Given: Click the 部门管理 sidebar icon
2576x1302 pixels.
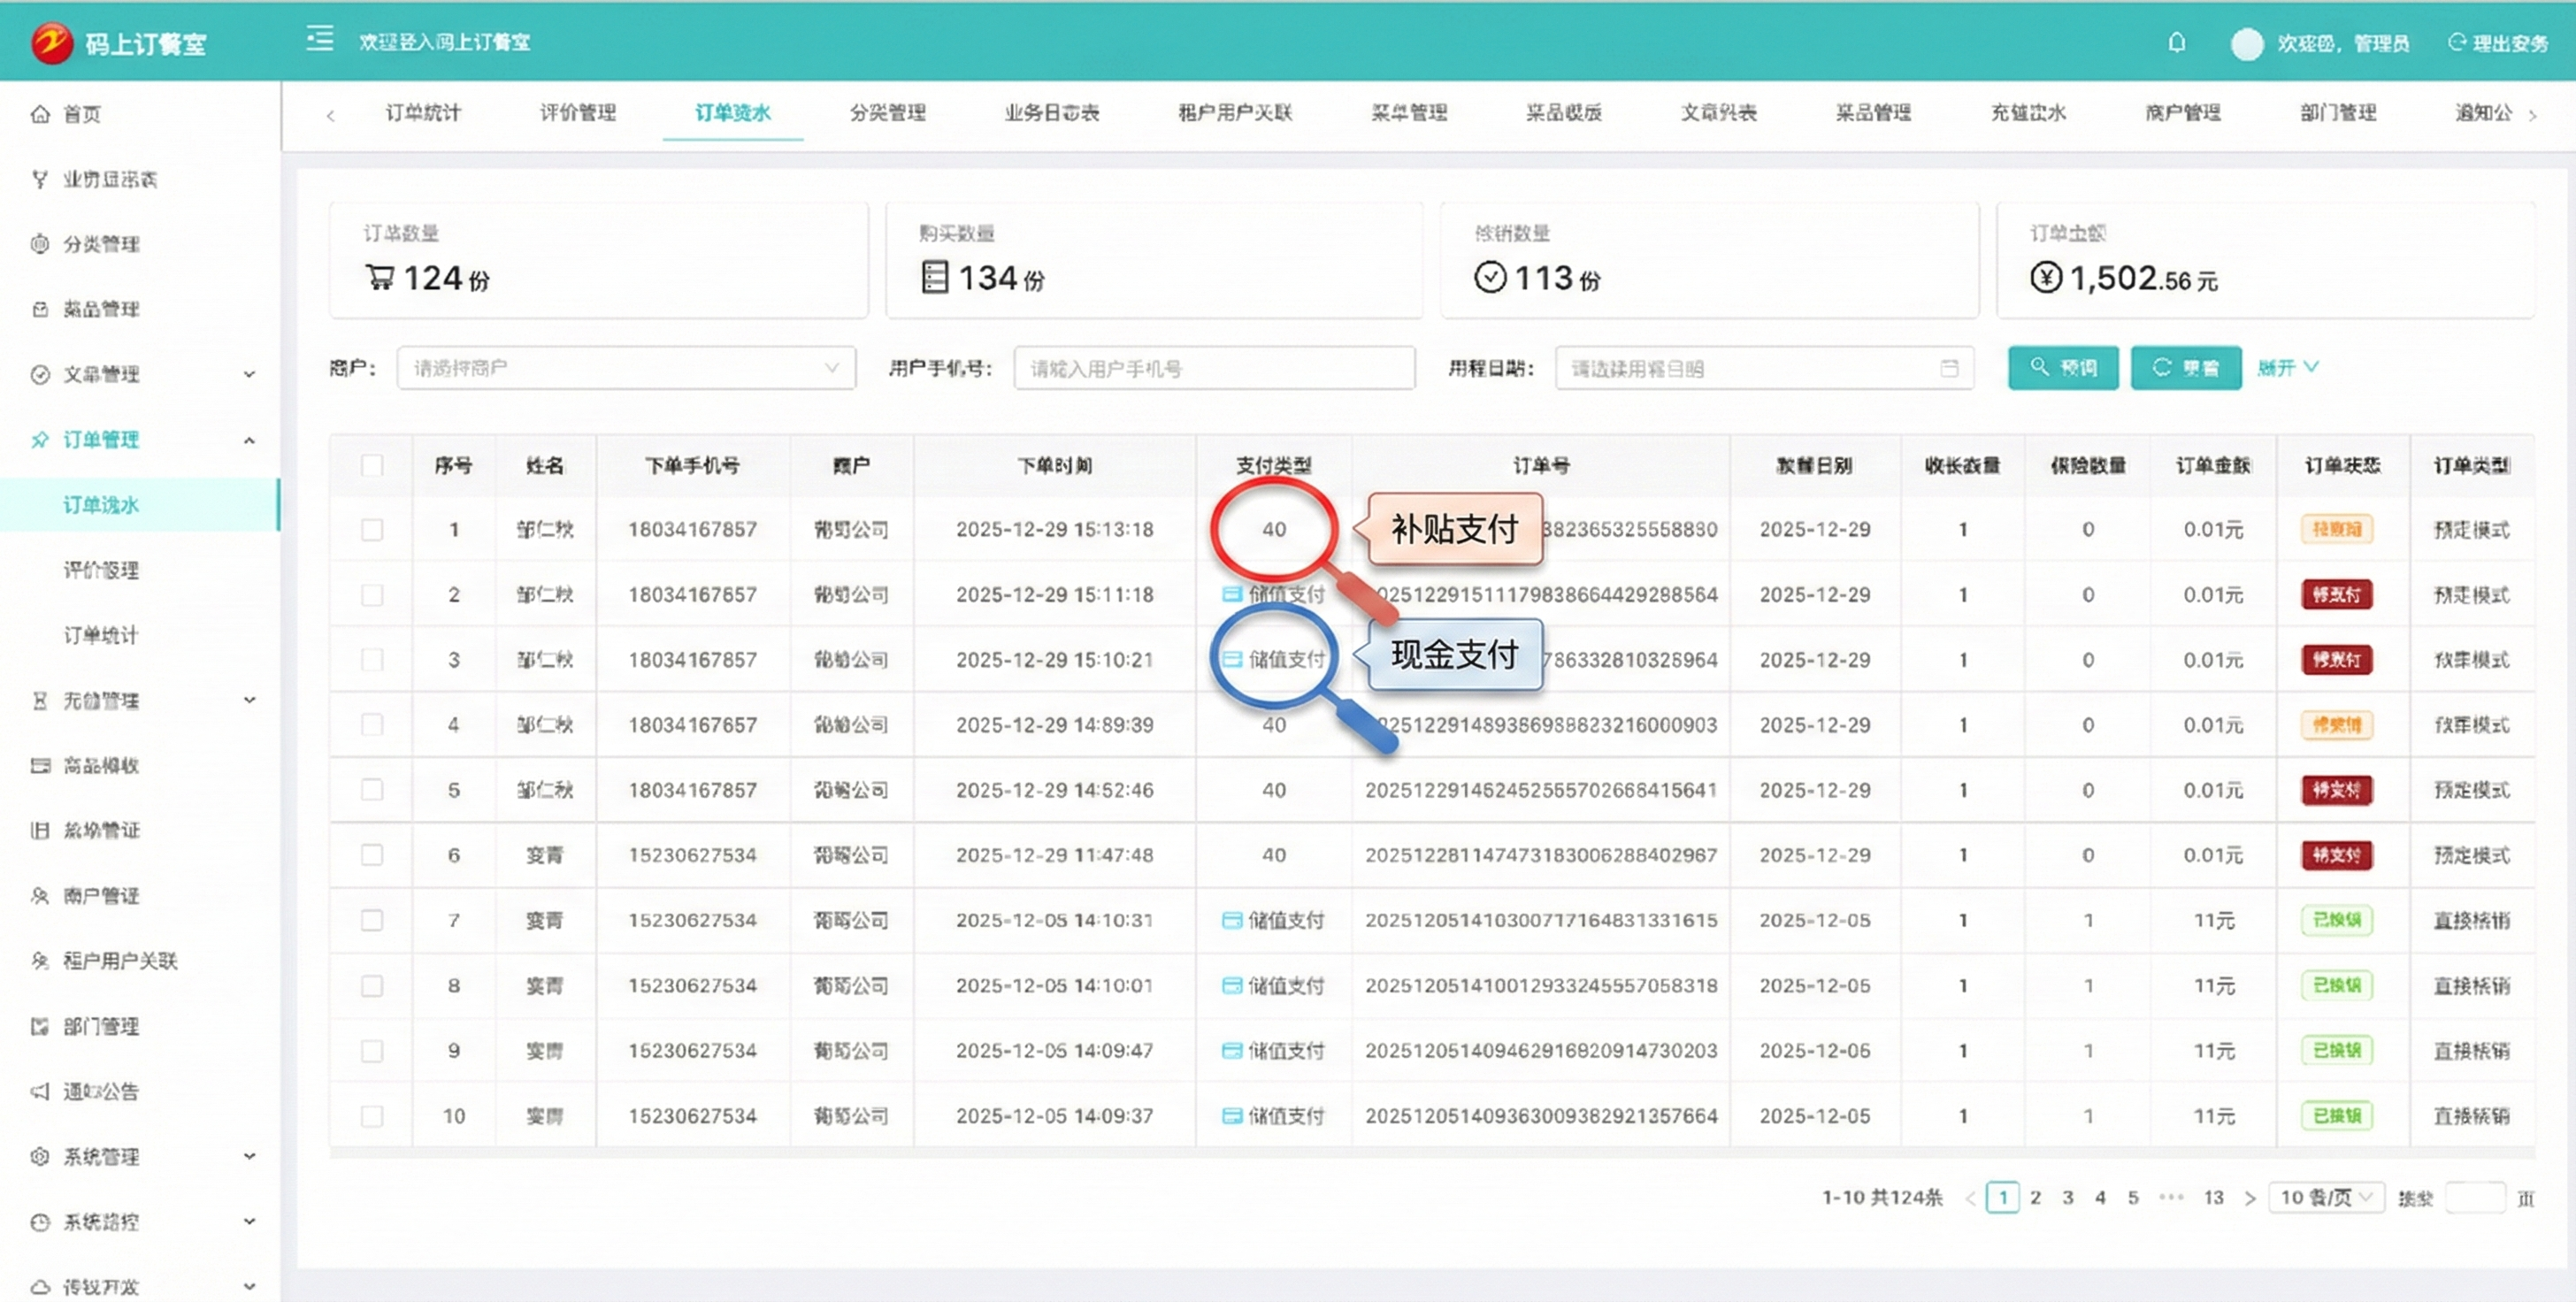Looking at the screenshot, I should (40, 1026).
